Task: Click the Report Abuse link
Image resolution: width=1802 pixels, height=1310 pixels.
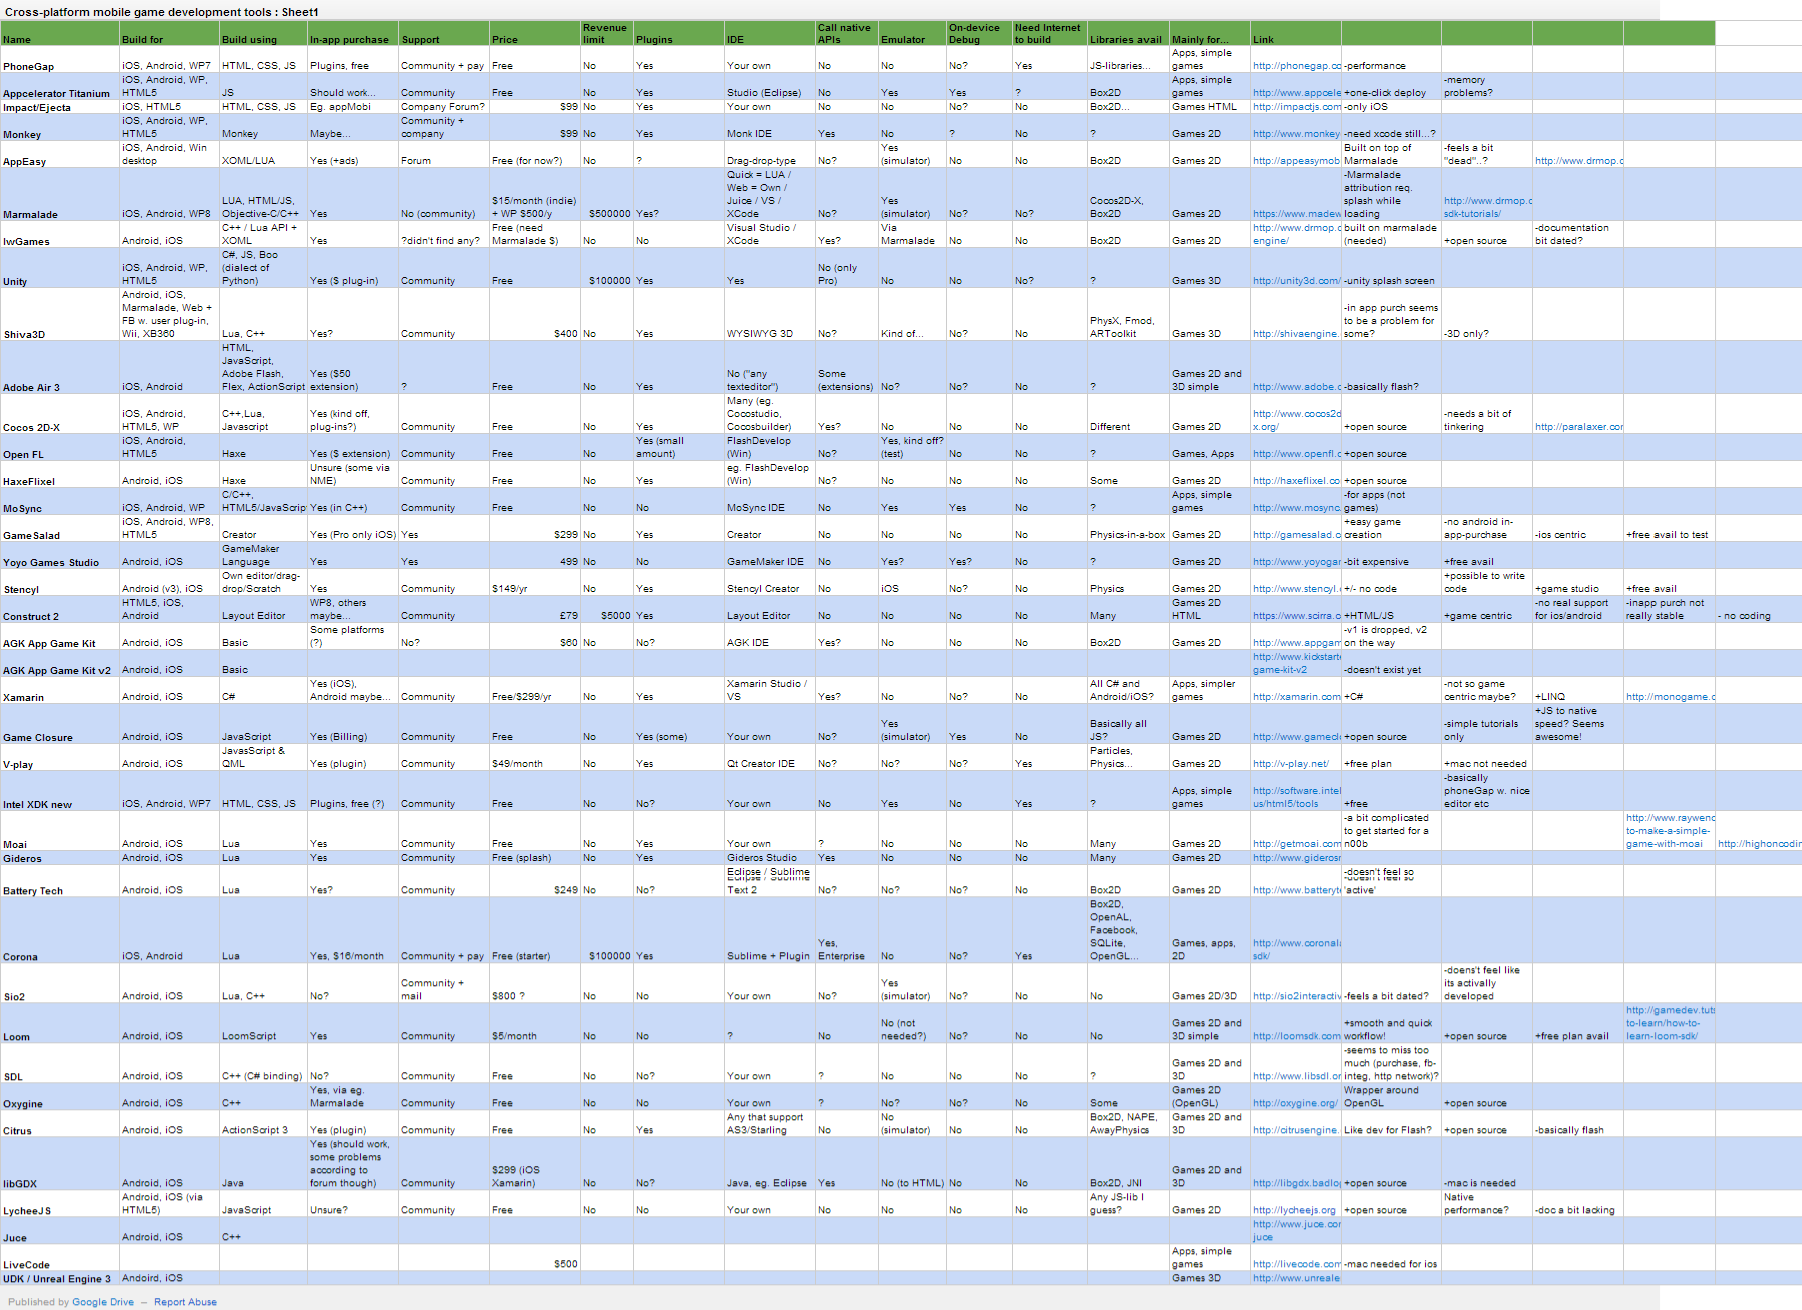Action: coord(185,1302)
